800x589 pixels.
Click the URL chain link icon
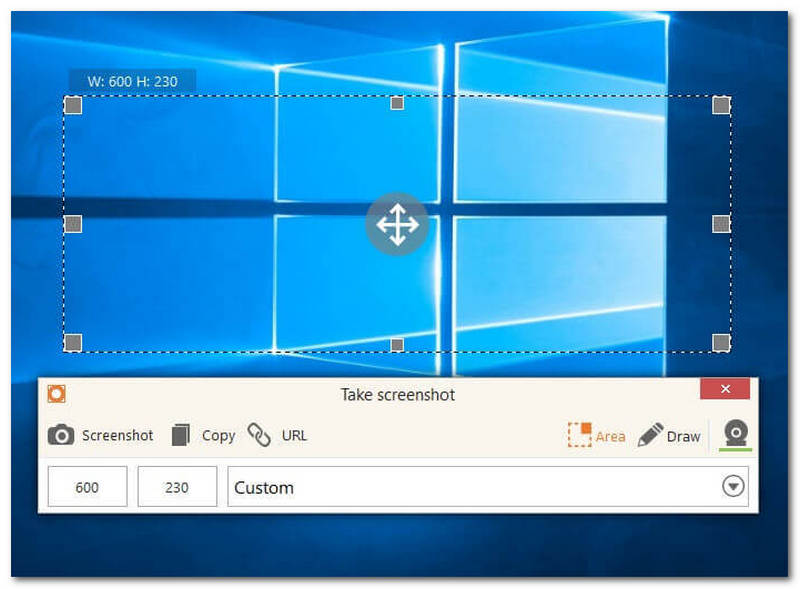259,435
